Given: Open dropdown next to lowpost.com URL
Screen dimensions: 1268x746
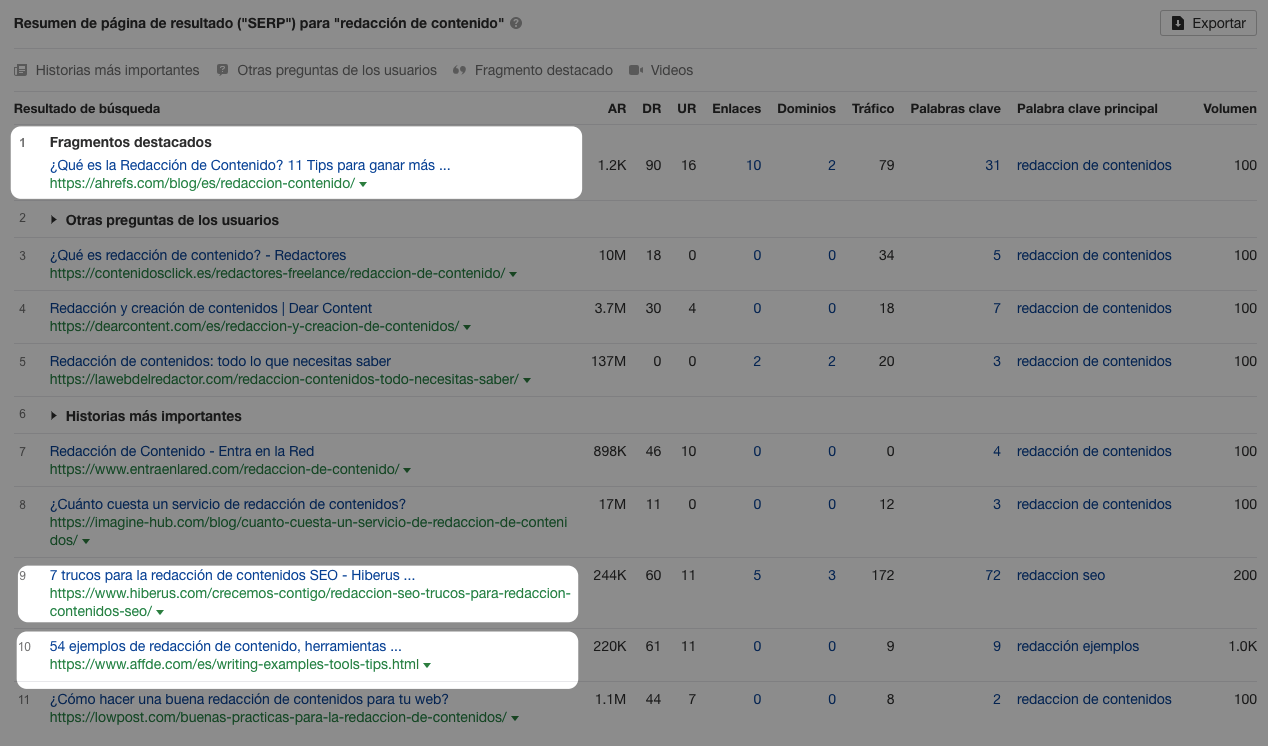Looking at the screenshot, I should pyautogui.click(x=514, y=718).
